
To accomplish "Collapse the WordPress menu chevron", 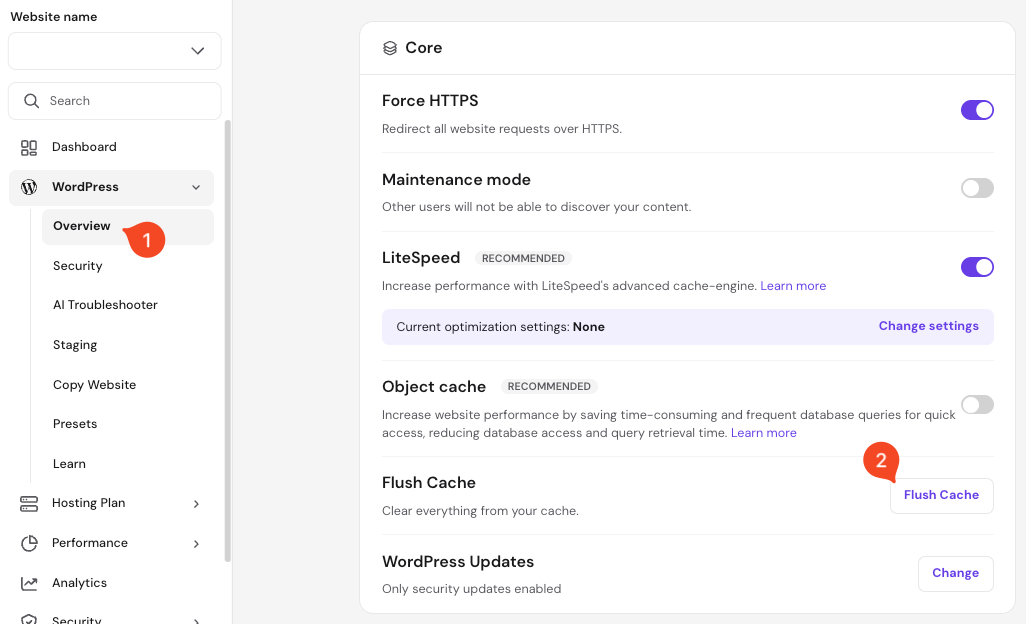I will click(x=196, y=188).
